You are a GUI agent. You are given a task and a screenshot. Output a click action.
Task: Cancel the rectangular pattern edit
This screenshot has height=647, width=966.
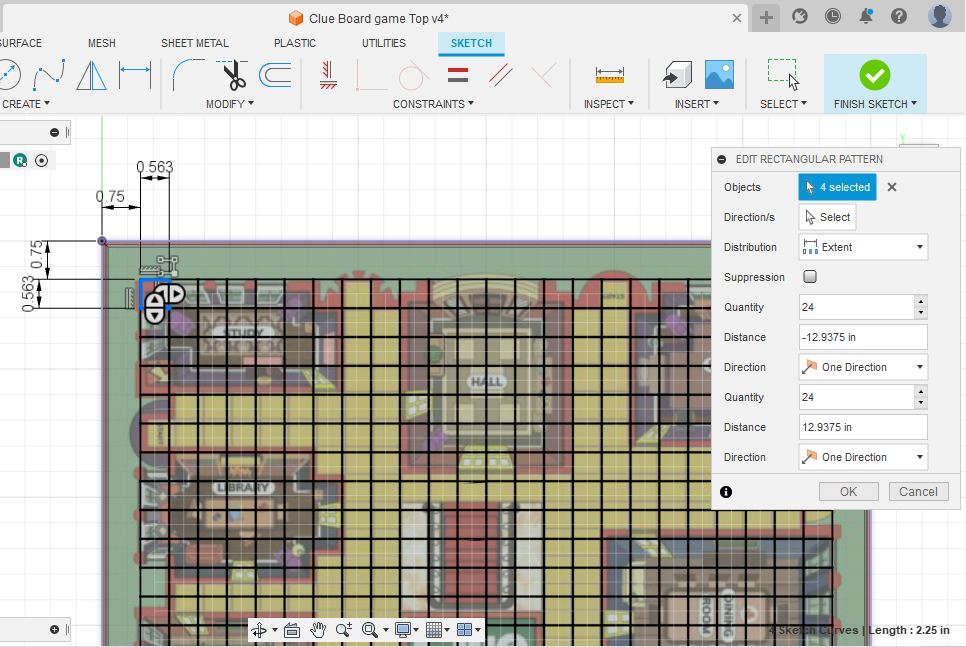point(918,492)
